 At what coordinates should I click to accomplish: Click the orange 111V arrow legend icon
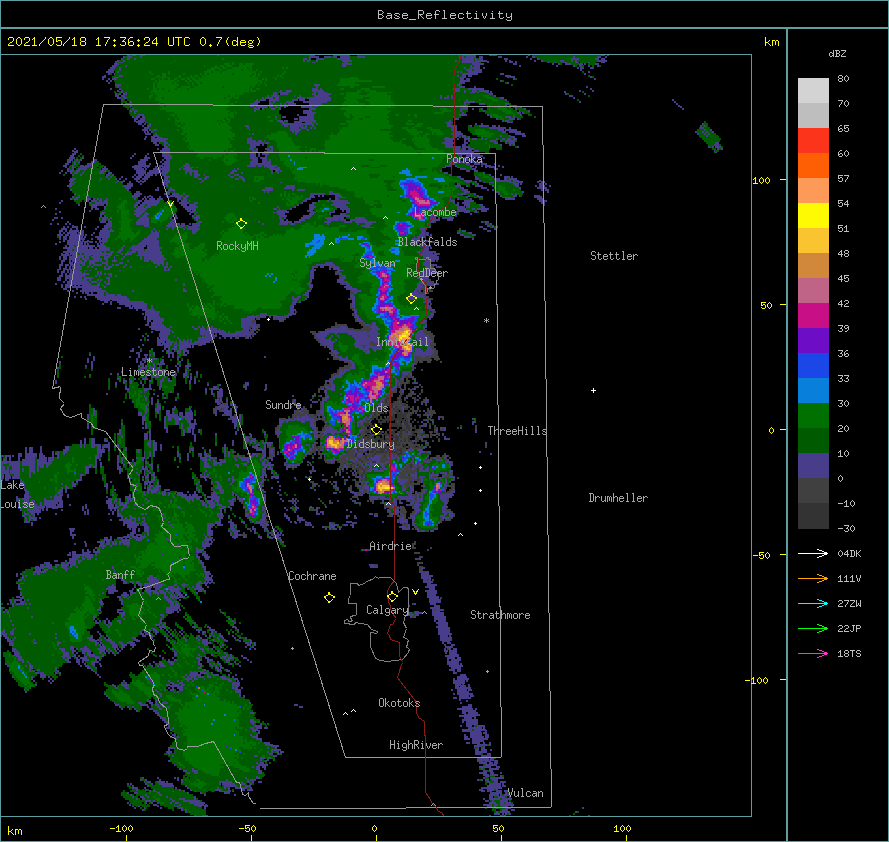tap(813, 578)
